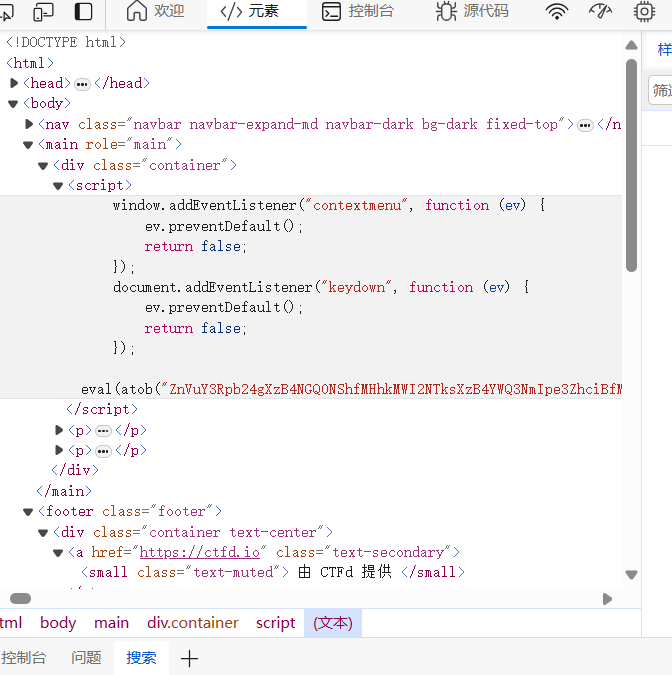
Task: Open the 源代码 sources tab
Action: pyautogui.click(x=472, y=11)
